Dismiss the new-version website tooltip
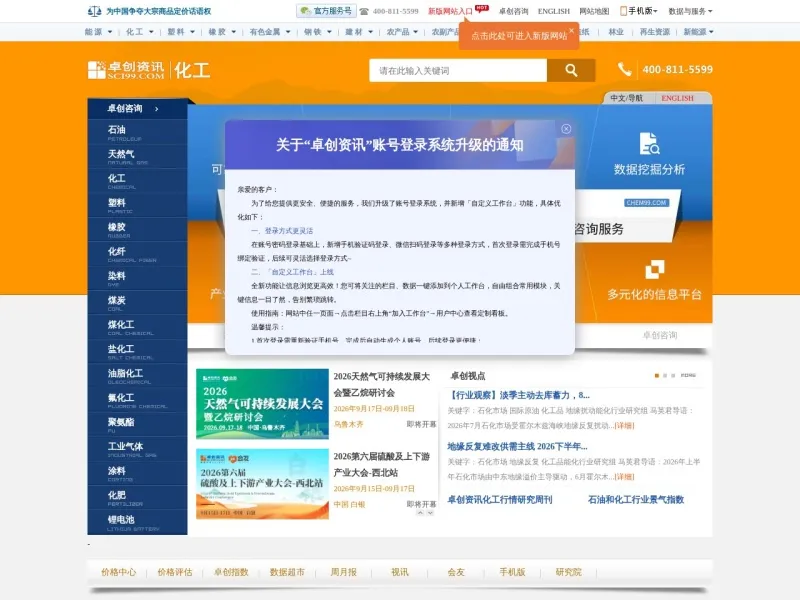The image size is (800, 600). coord(571,31)
